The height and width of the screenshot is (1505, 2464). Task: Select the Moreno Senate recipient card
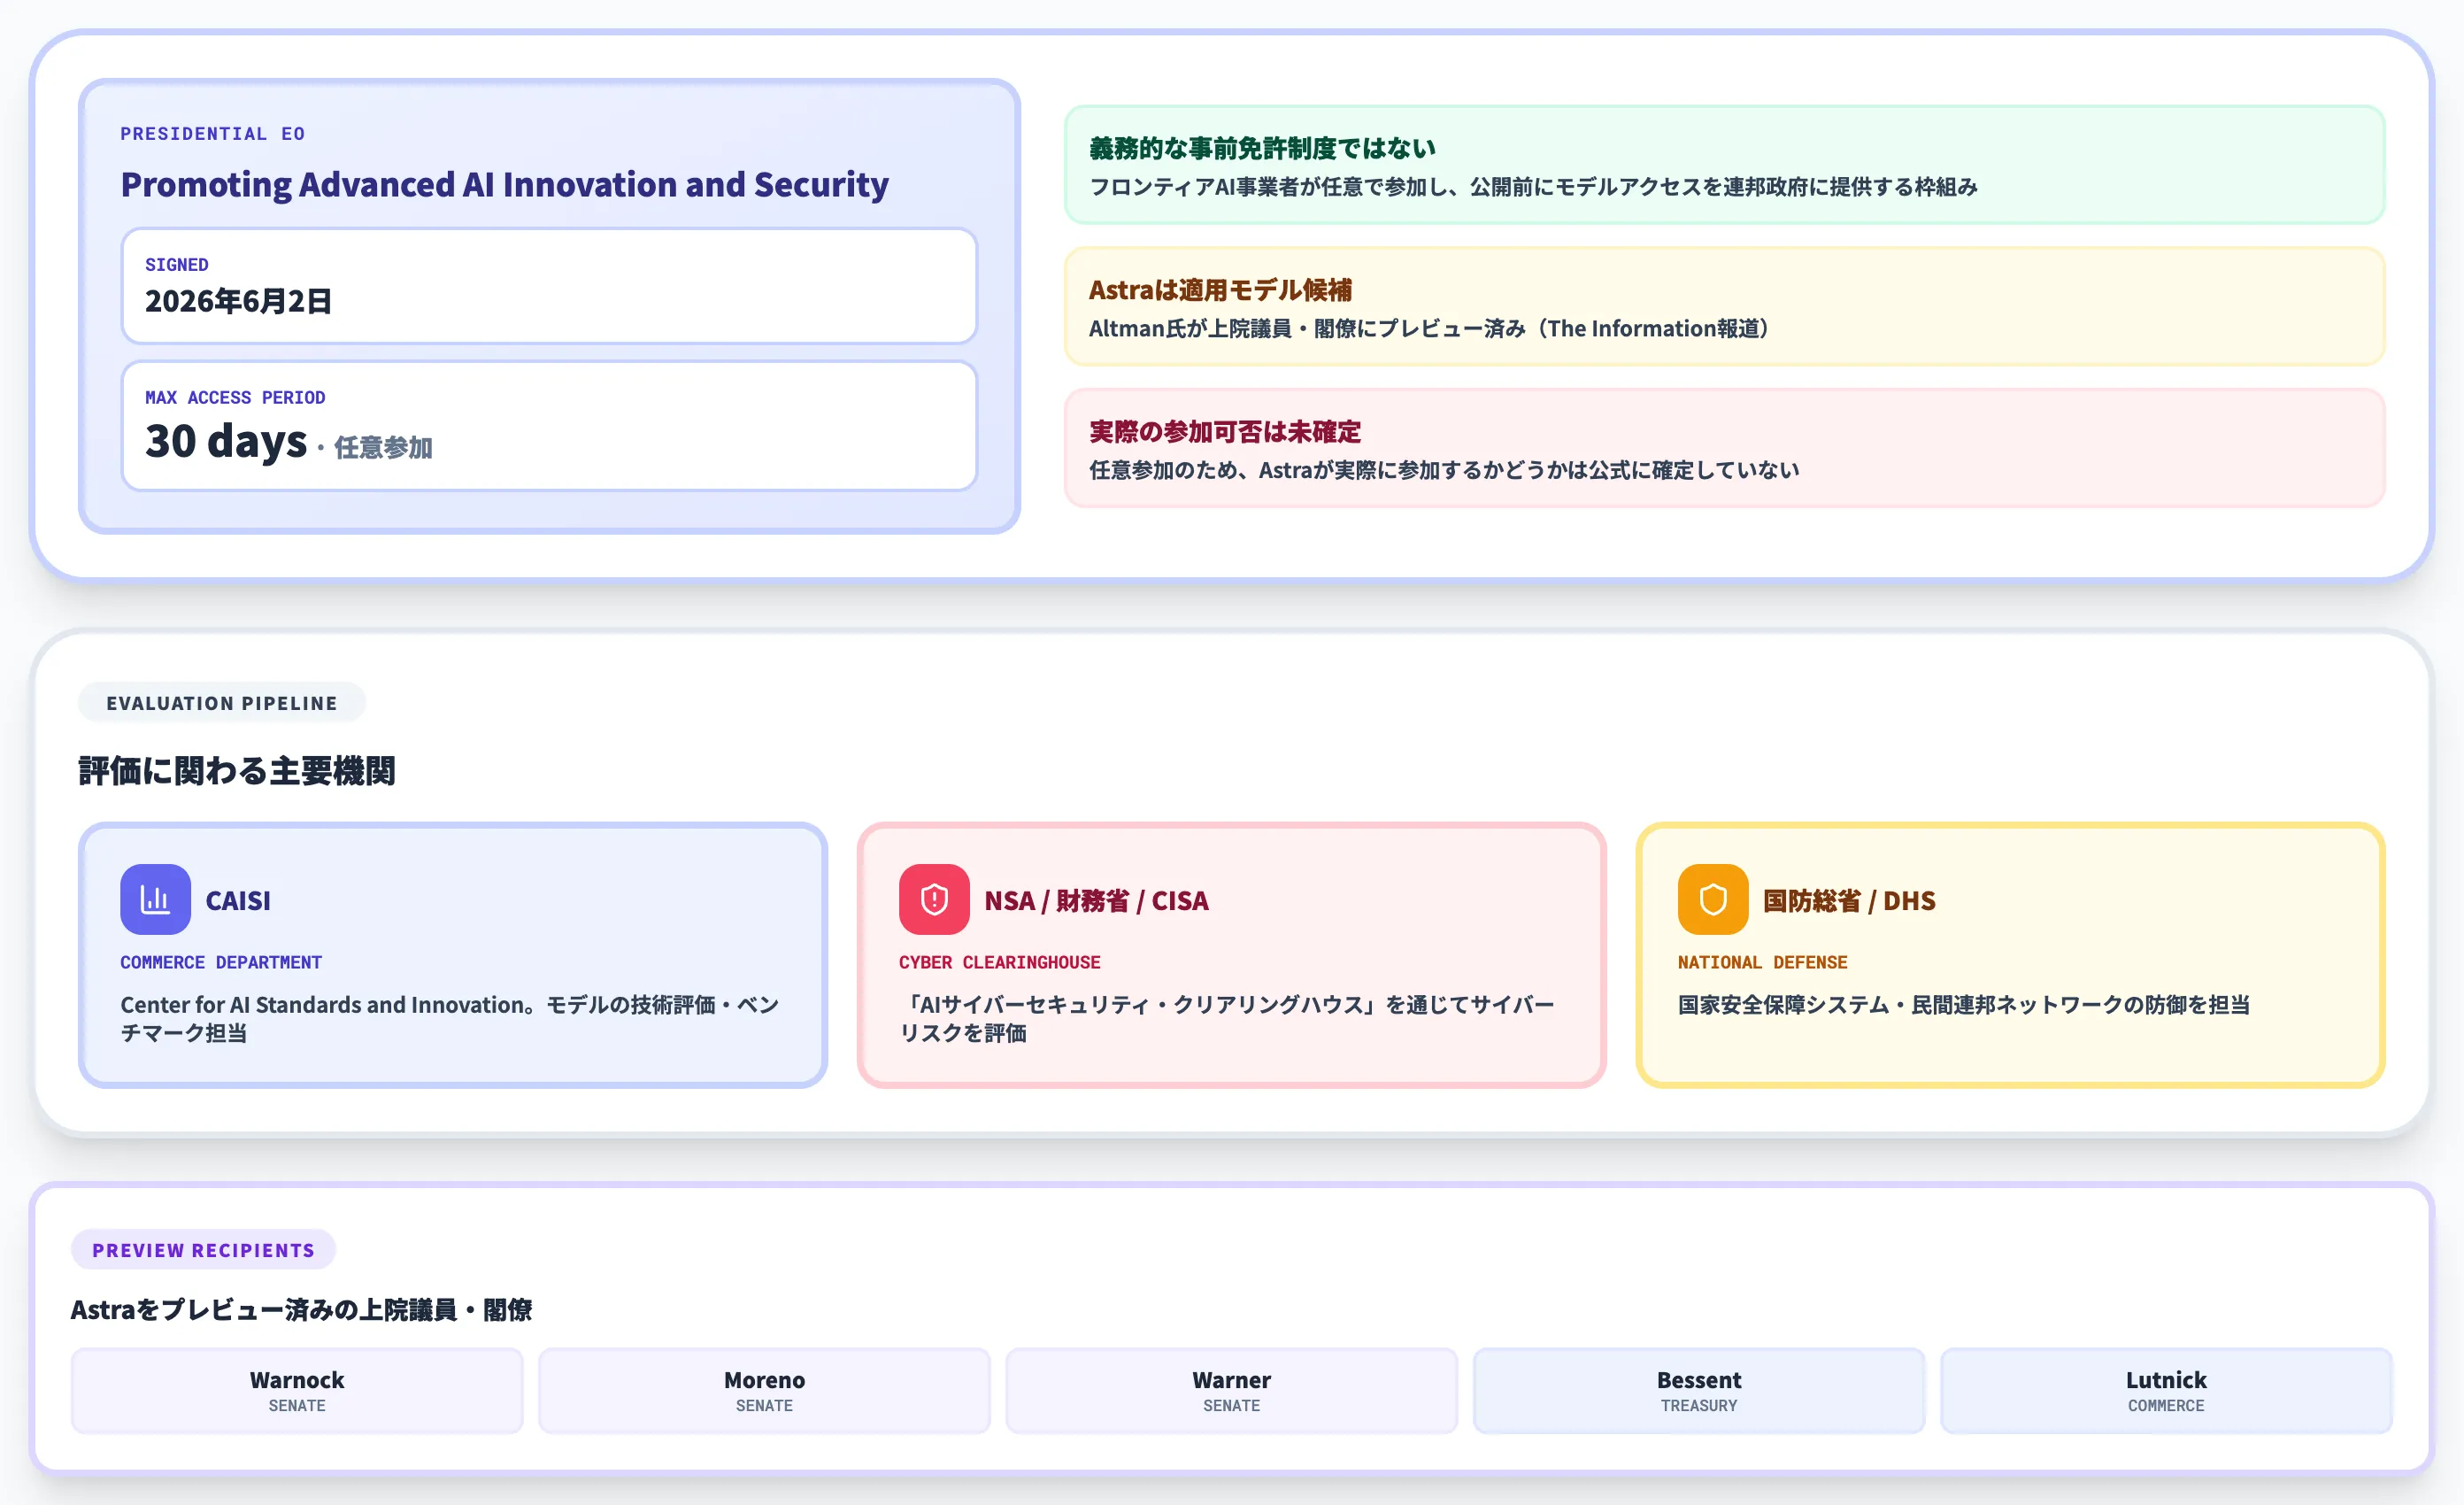point(764,1390)
